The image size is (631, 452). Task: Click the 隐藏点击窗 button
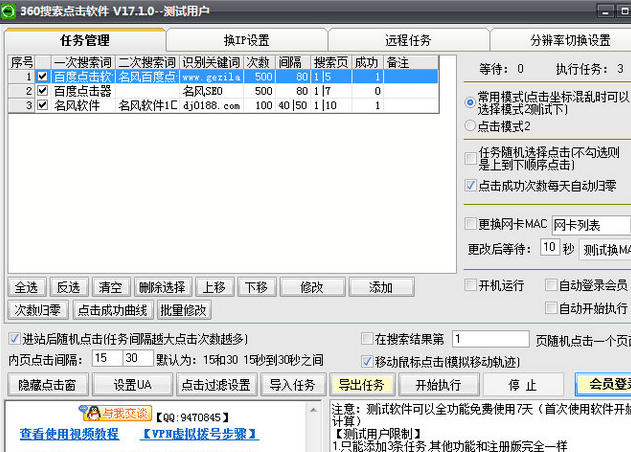[x=47, y=385]
